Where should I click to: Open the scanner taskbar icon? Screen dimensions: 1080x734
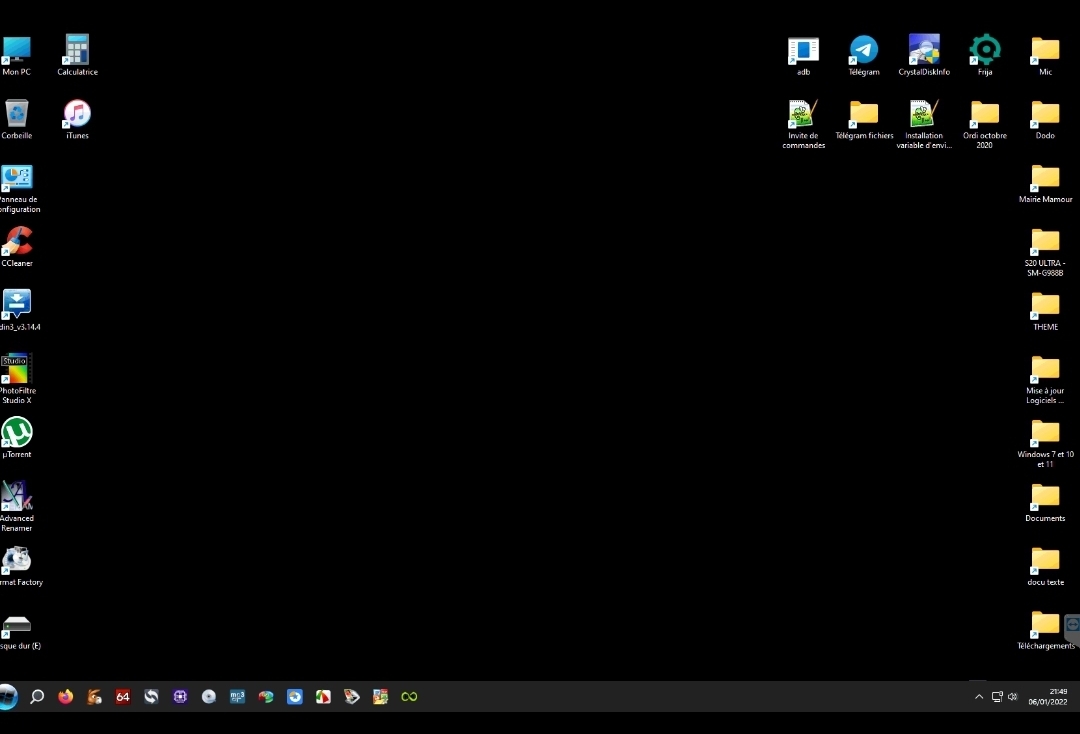click(x=352, y=697)
